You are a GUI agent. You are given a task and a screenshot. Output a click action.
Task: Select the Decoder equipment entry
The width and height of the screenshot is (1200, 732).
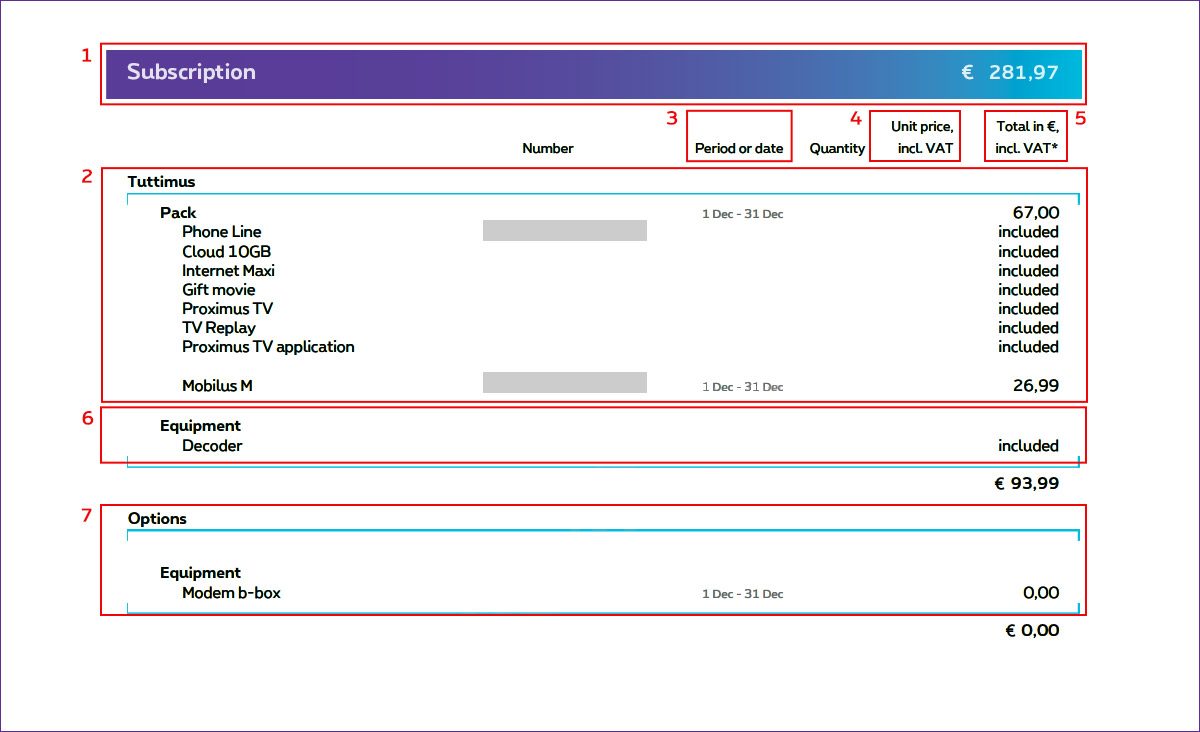point(212,445)
